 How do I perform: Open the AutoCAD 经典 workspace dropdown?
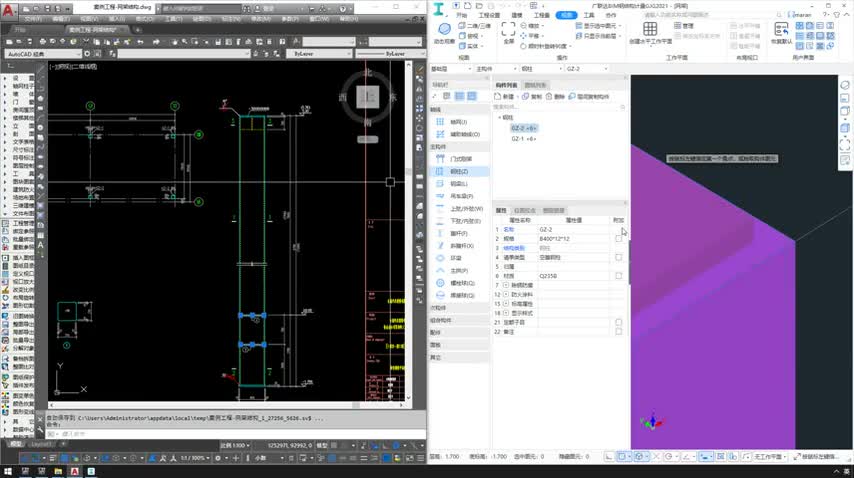pyautogui.click(x=45, y=53)
